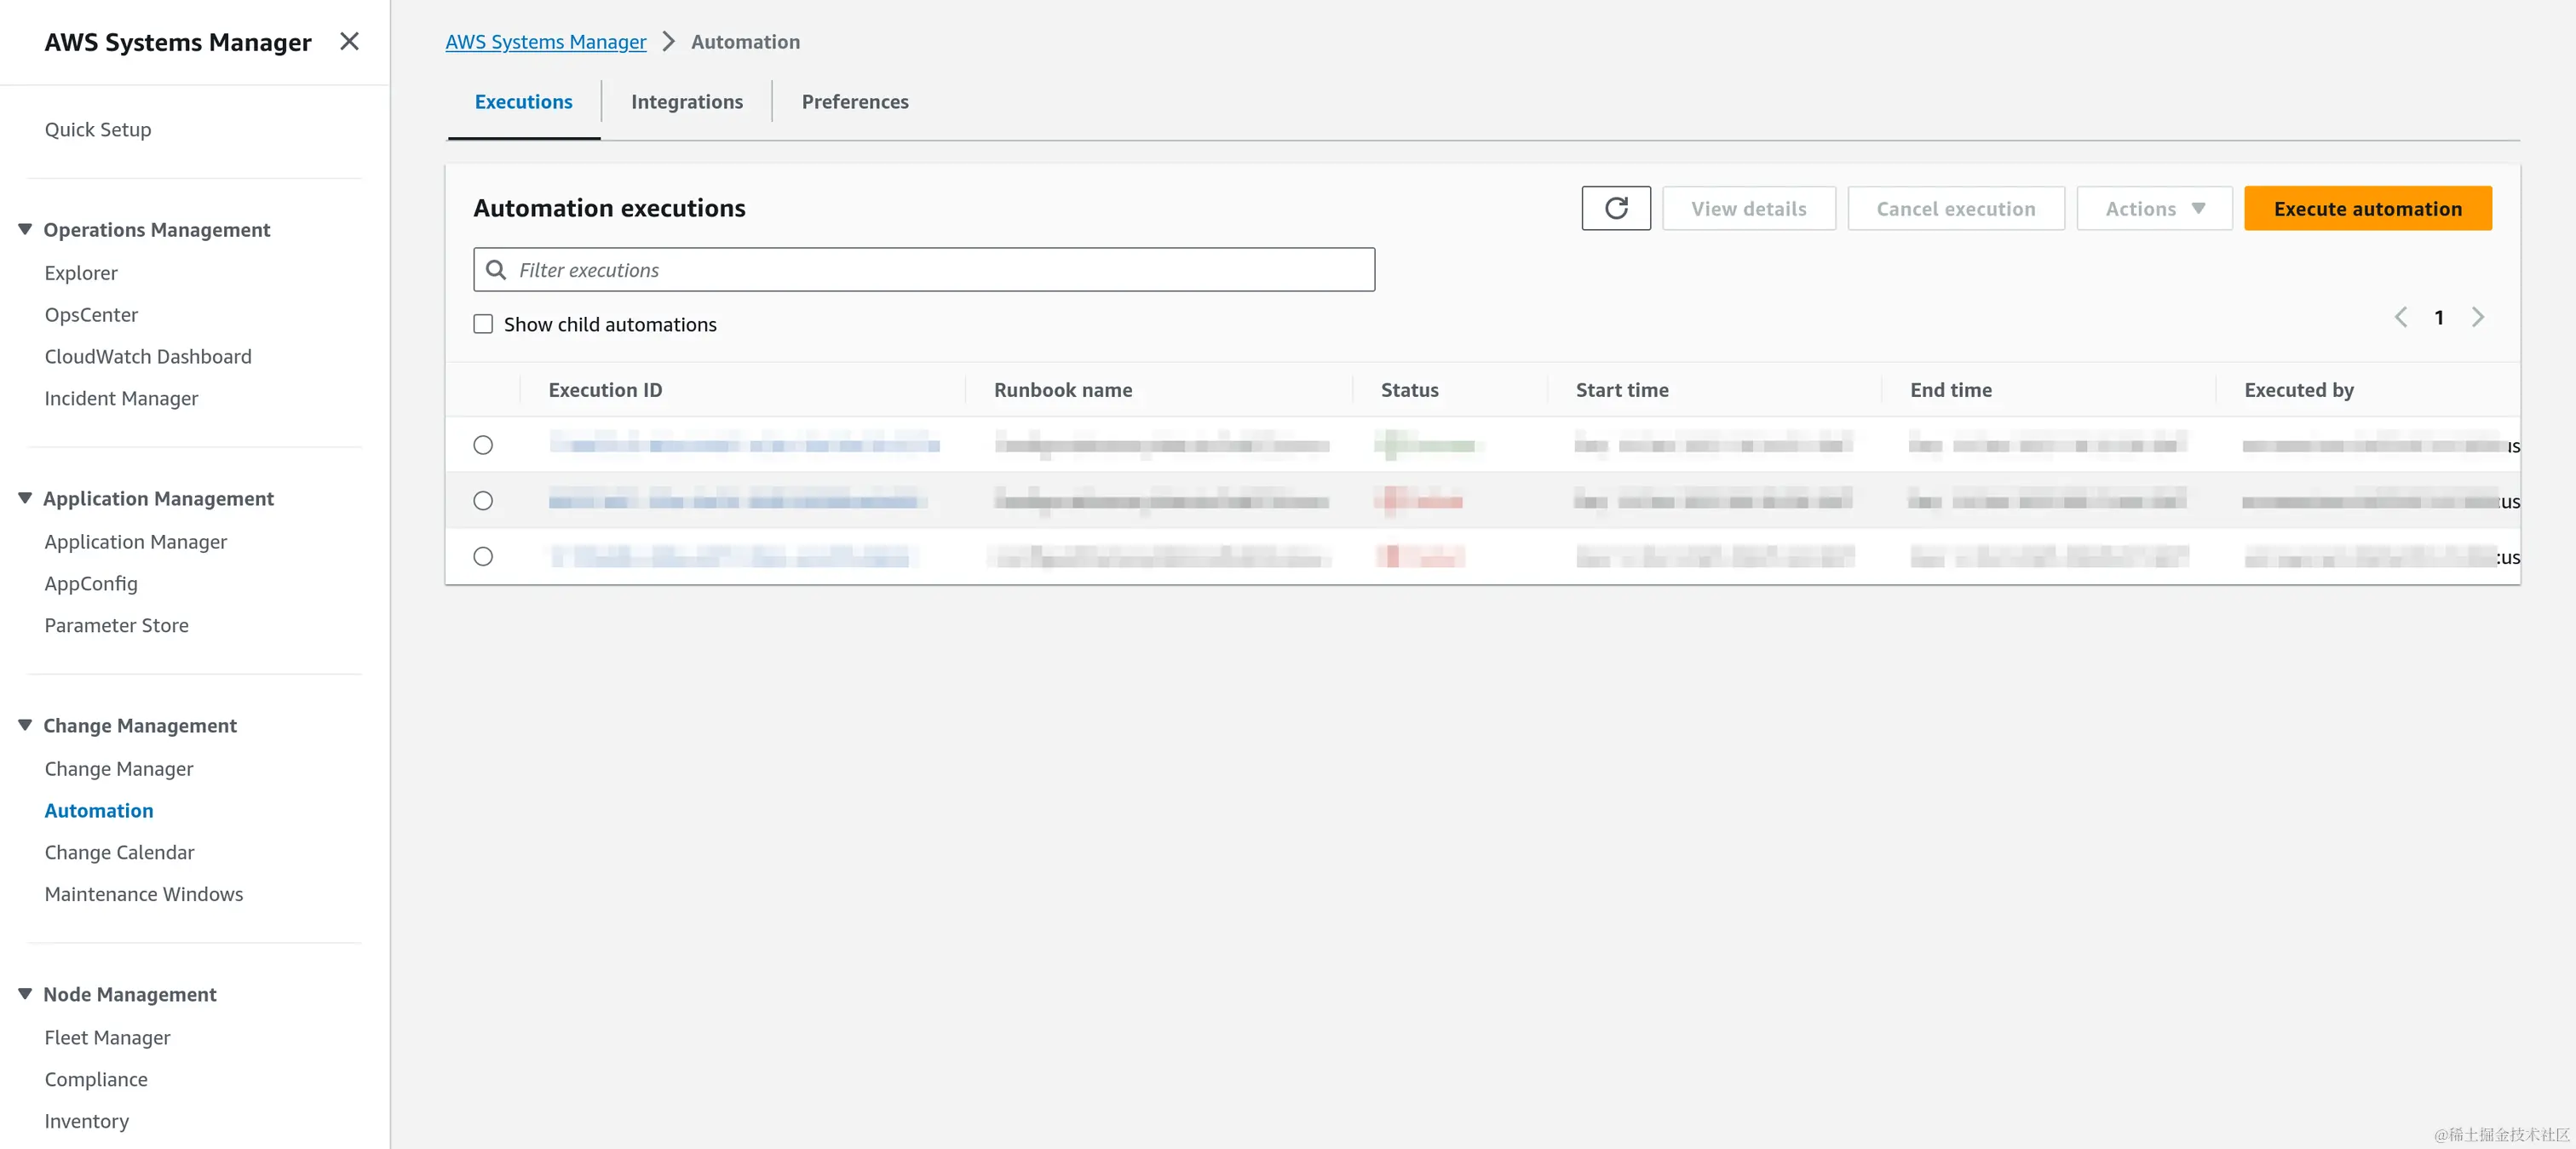
Task: Select the second execution row radio button
Action: pos(483,501)
